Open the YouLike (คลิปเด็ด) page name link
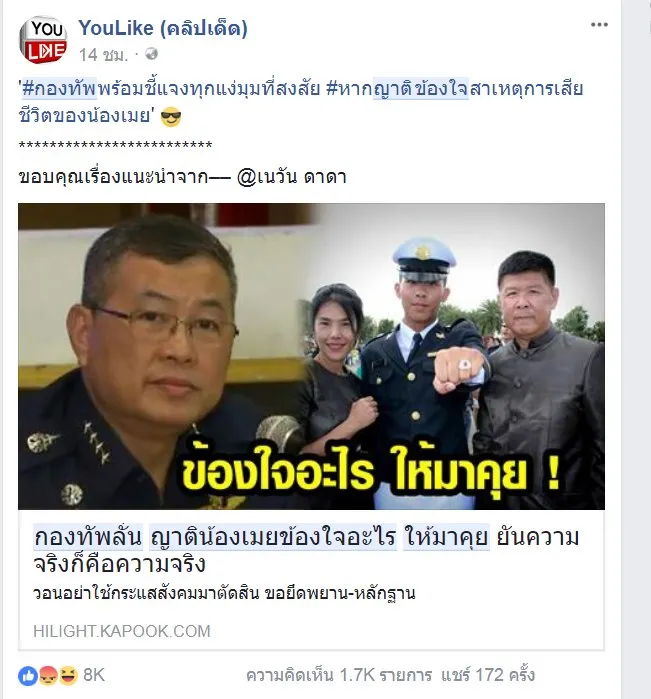The height and width of the screenshot is (699, 651). click(x=163, y=28)
